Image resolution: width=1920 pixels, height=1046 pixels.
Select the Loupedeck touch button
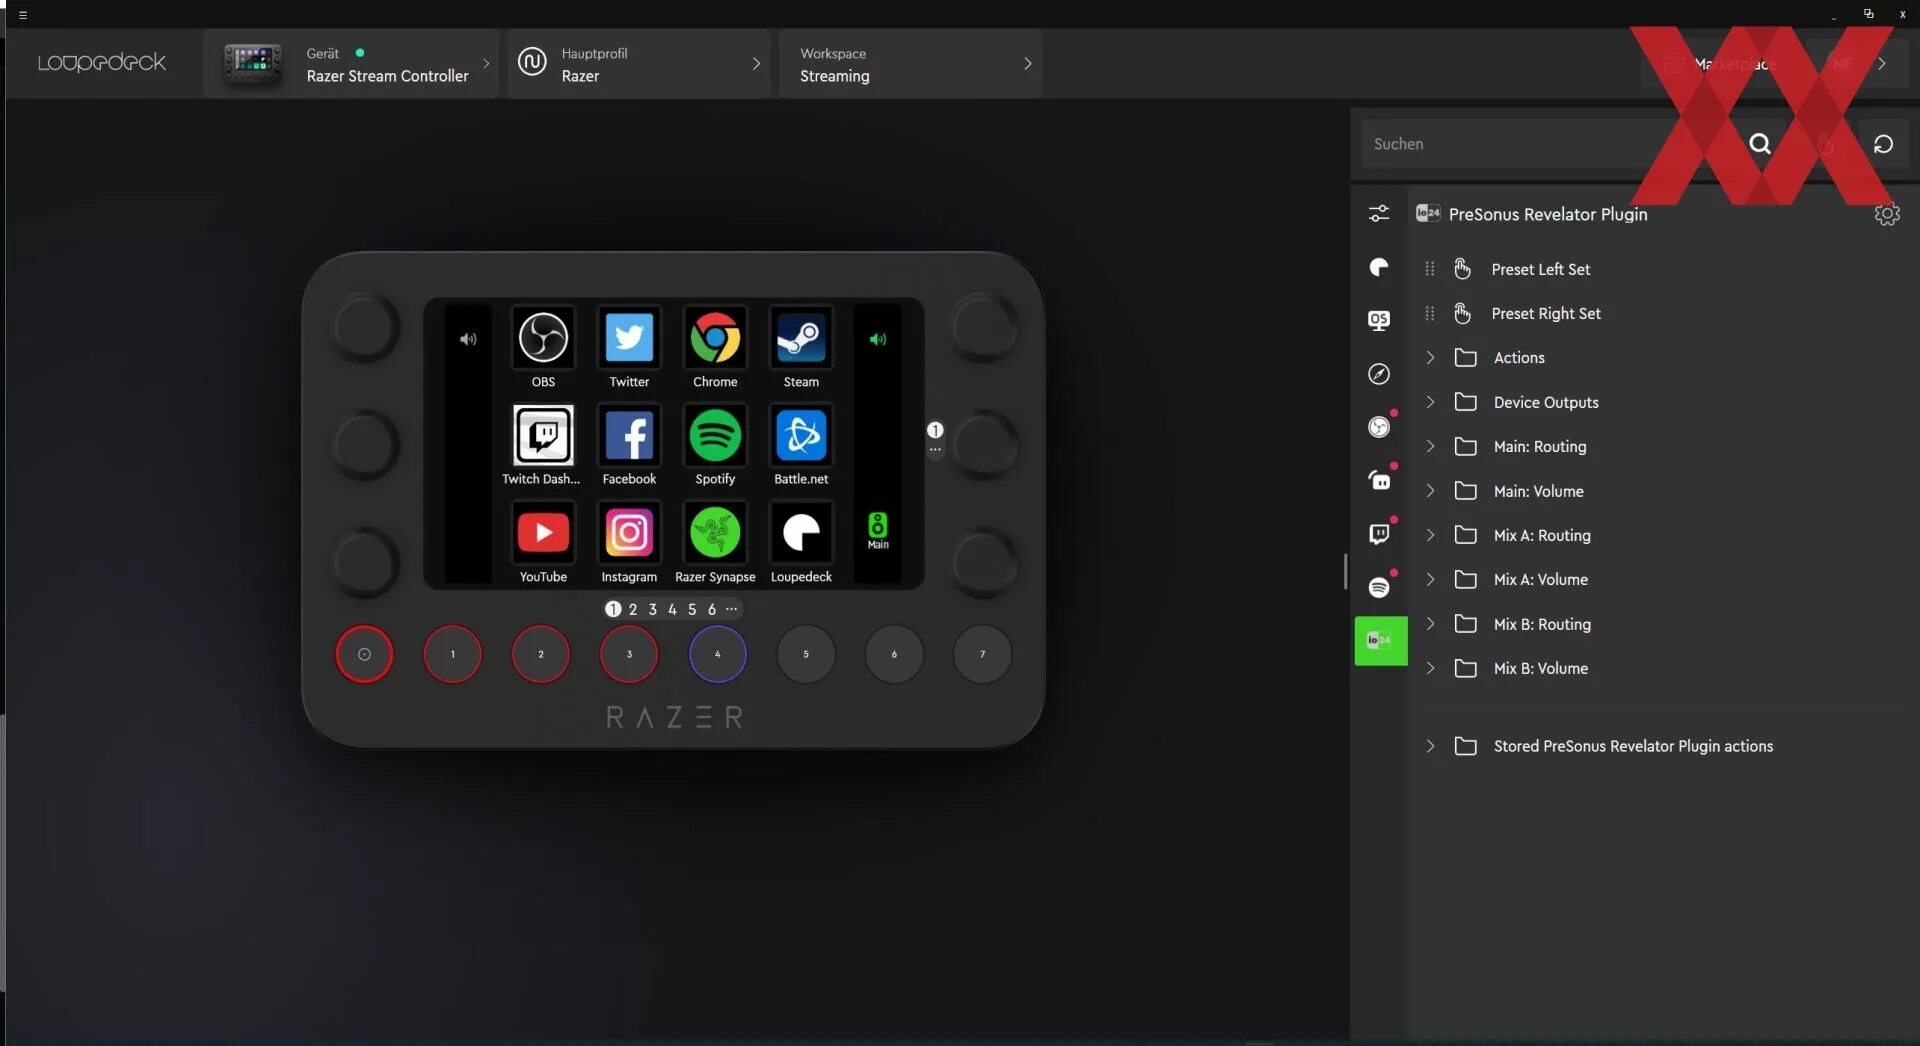point(801,532)
